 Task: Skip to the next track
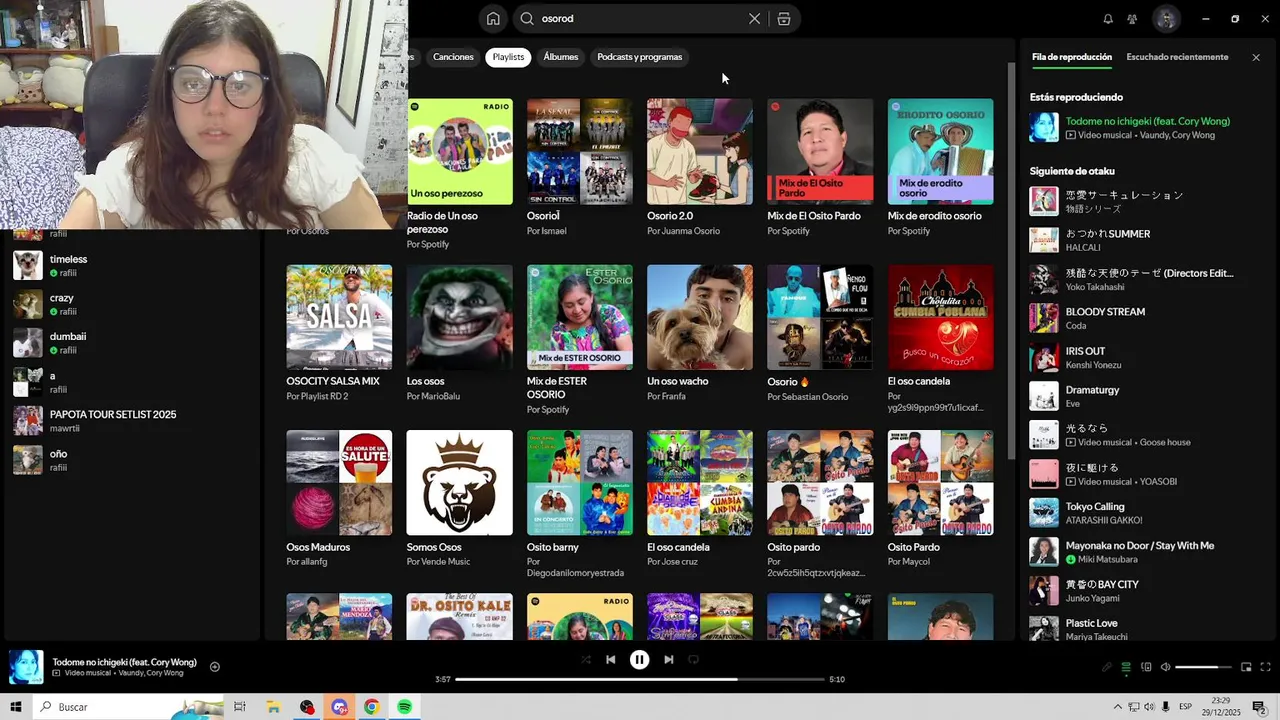669,659
